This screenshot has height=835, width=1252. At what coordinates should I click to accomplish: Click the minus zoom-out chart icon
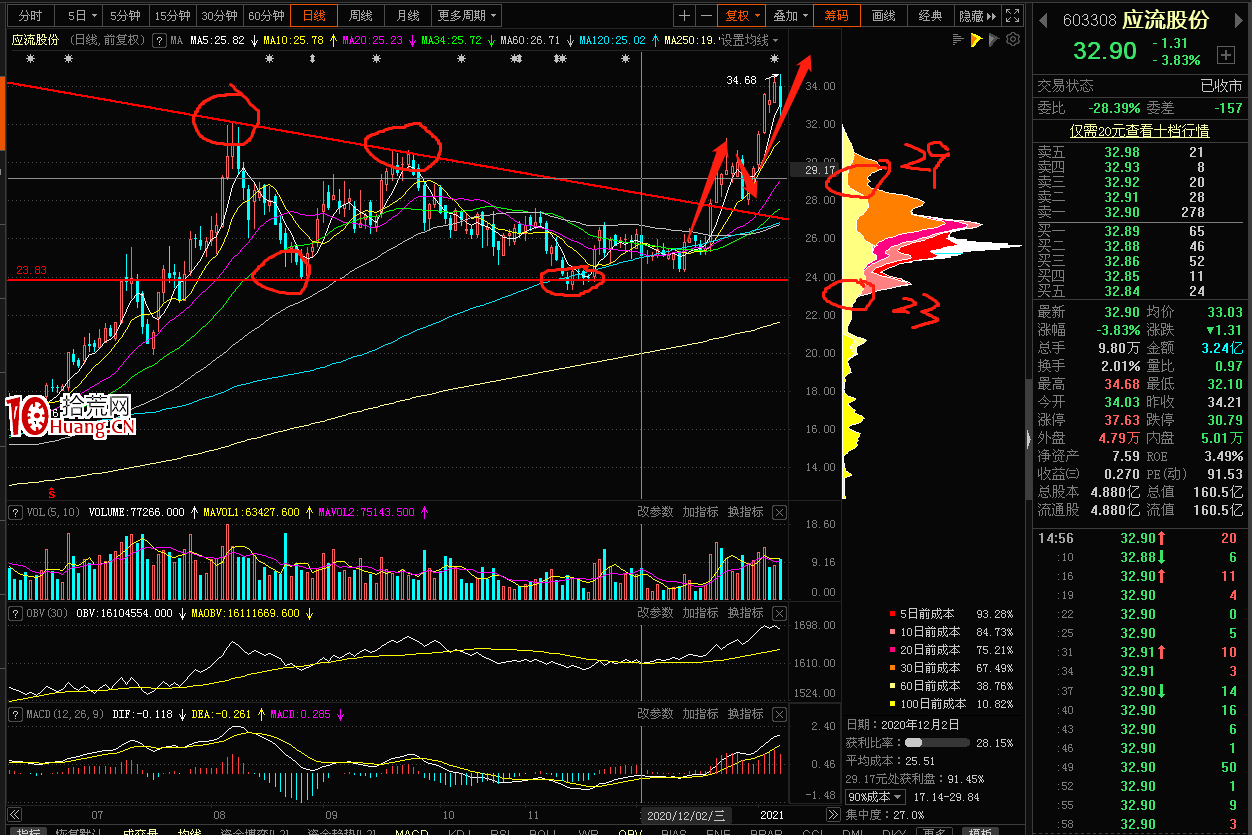(706, 16)
